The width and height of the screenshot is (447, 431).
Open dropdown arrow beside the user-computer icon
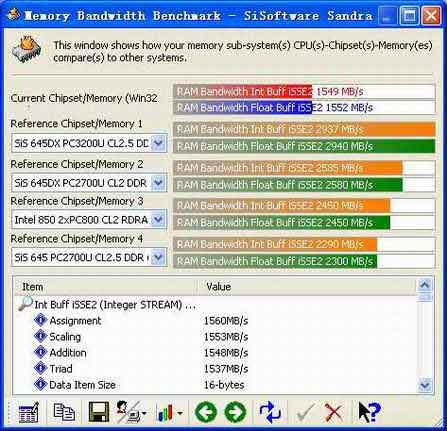point(144,413)
